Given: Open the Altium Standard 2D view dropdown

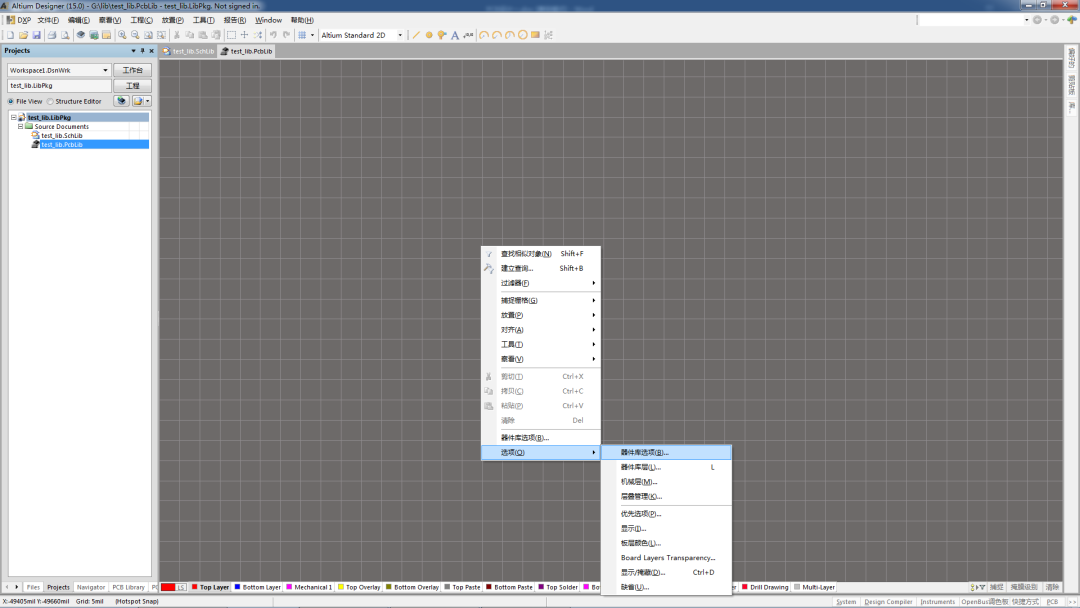Looking at the screenshot, I should pyautogui.click(x=399, y=35).
